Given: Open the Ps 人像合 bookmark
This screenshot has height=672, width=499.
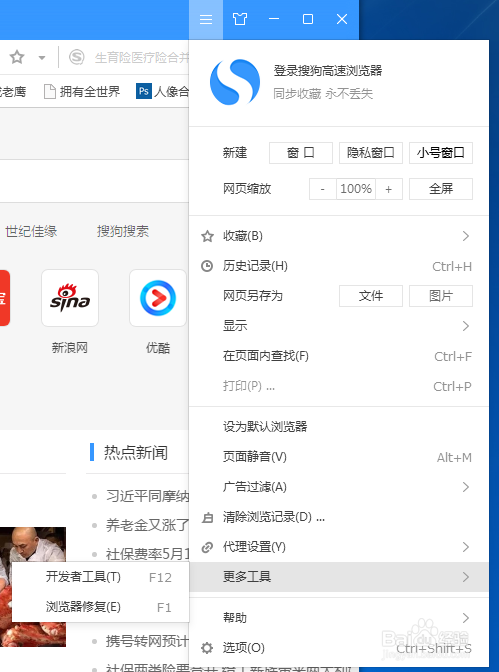Looking at the screenshot, I should coord(163,91).
